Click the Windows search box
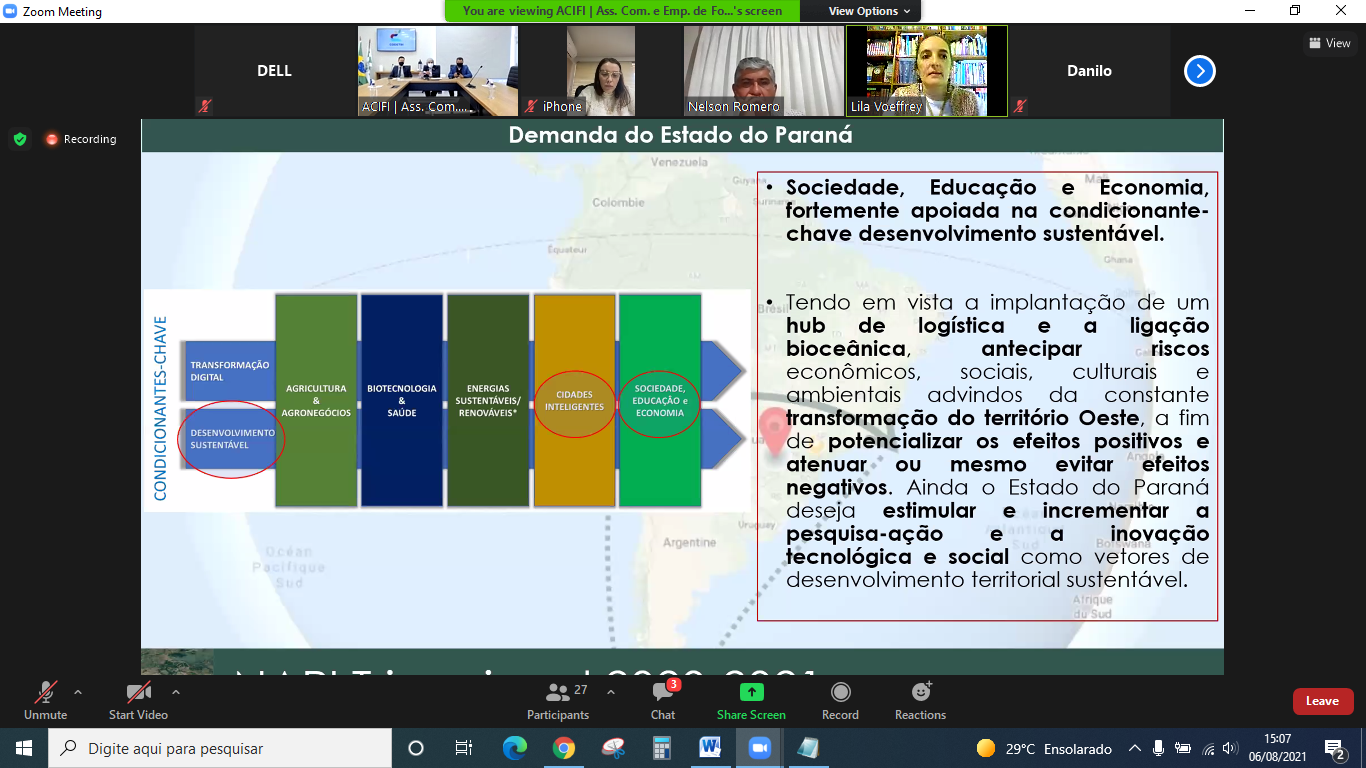Viewport: 1366px width, 768px height. (220, 748)
